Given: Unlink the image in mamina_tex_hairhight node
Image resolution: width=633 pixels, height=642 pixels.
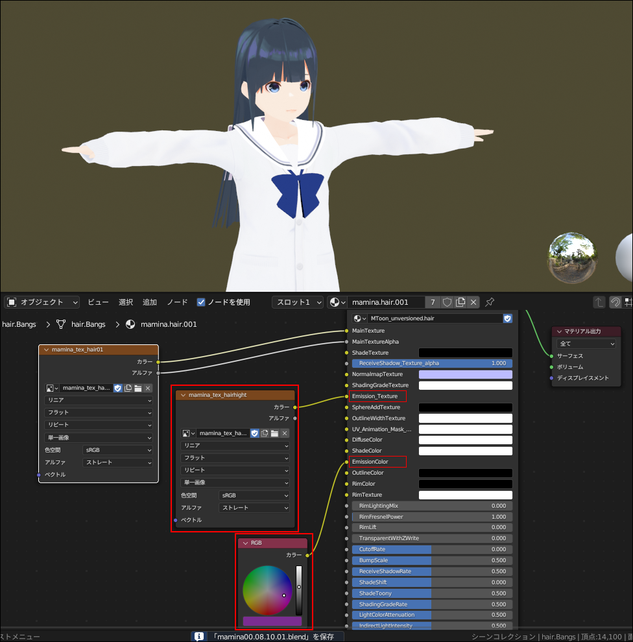Looking at the screenshot, I should (x=285, y=433).
